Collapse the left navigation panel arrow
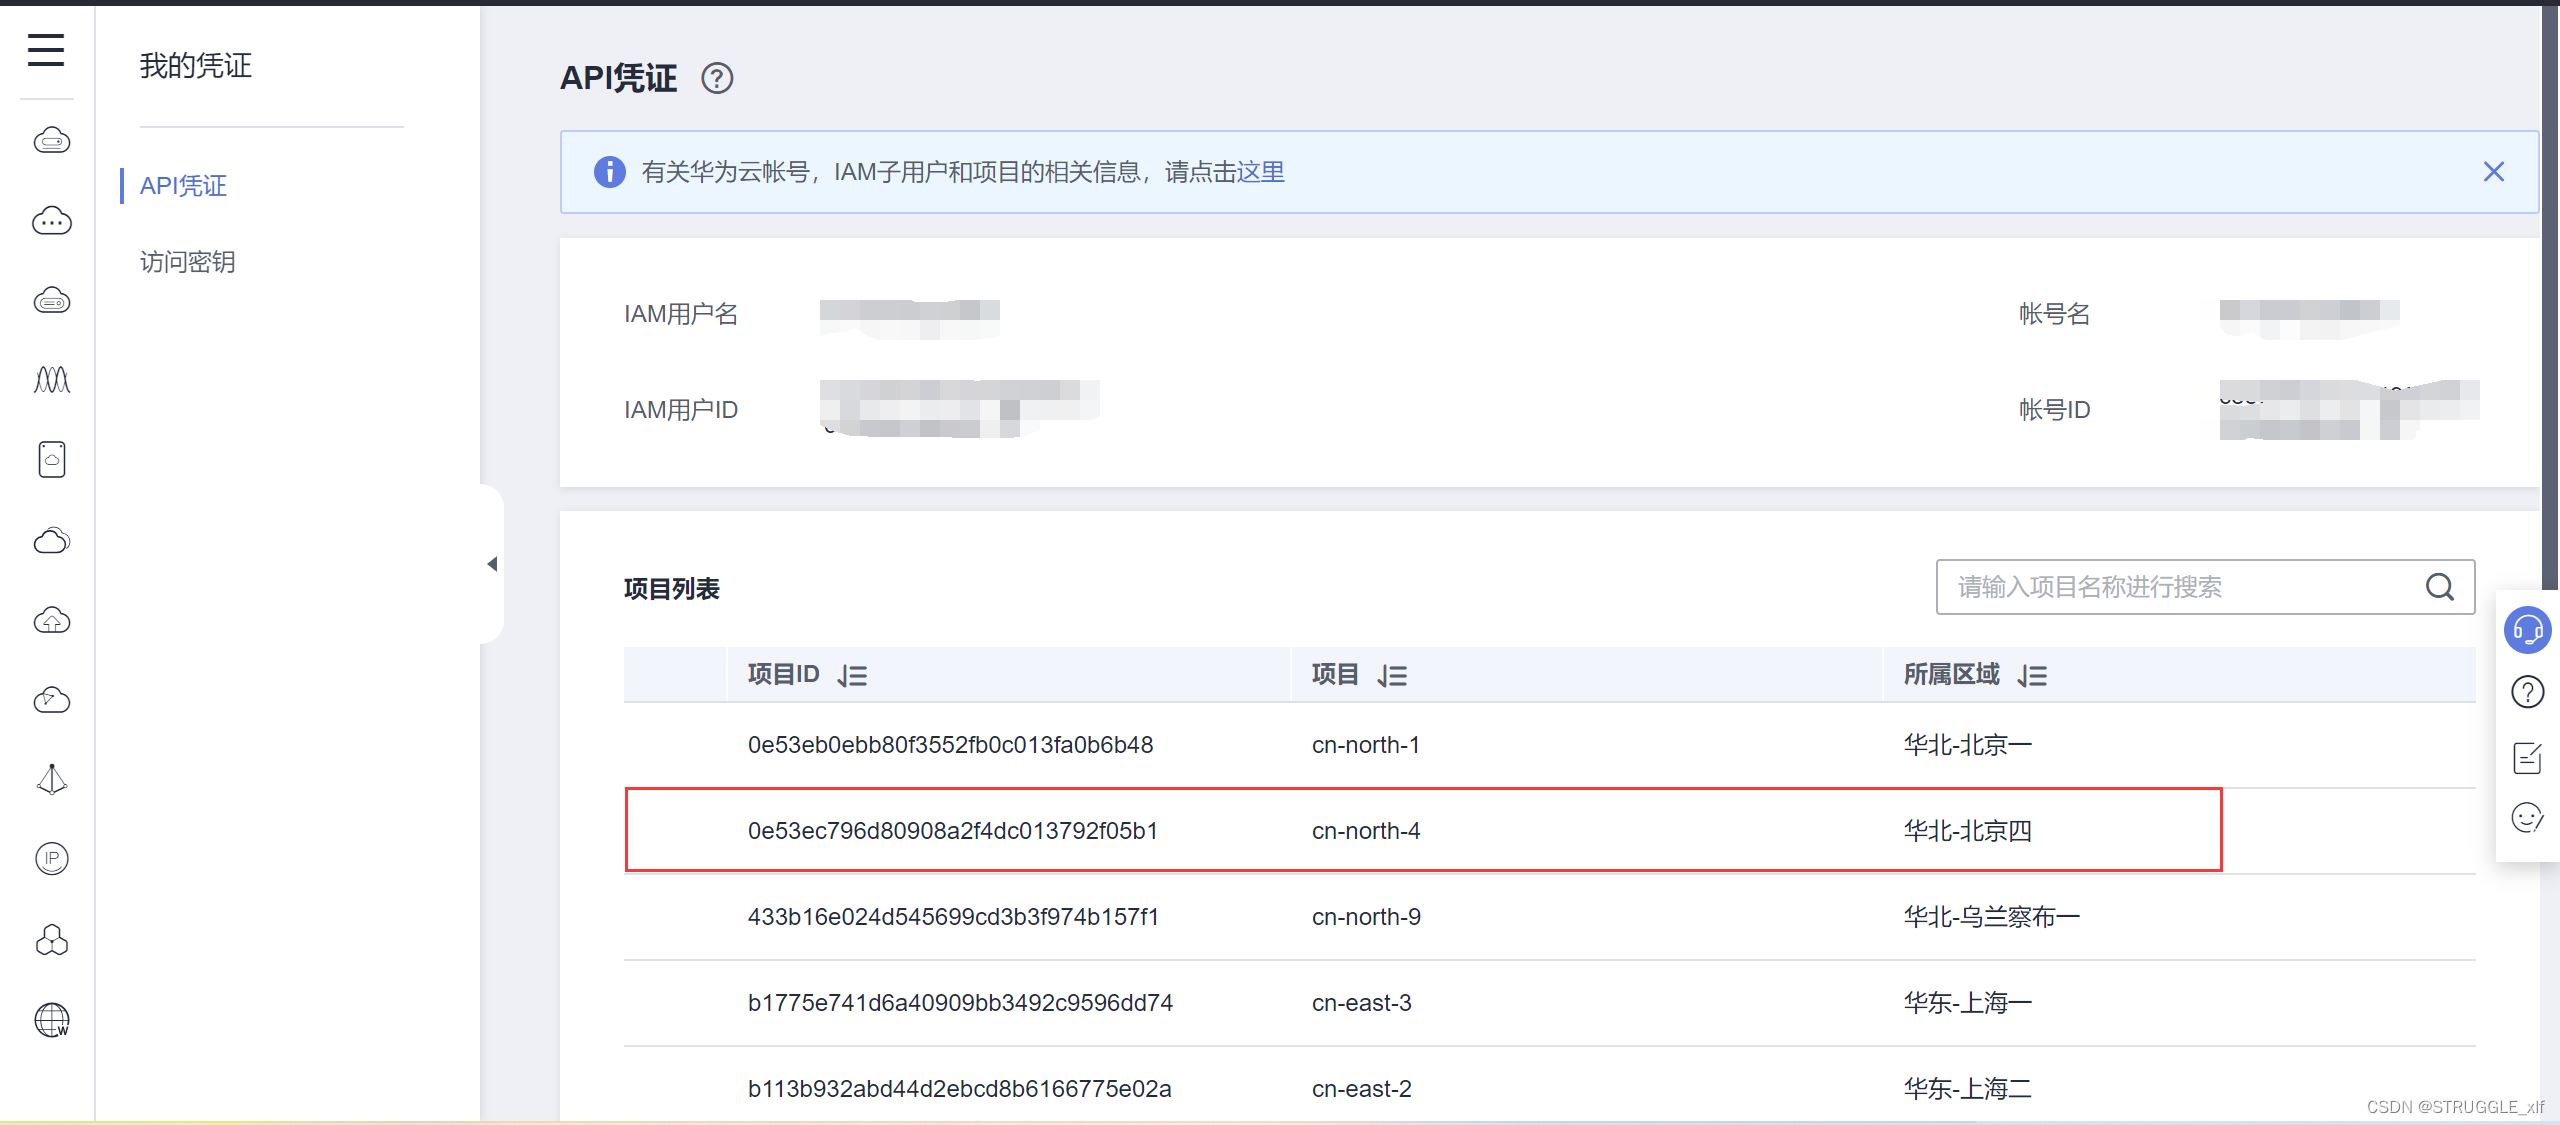The height and width of the screenshot is (1125, 2560). tap(491, 564)
